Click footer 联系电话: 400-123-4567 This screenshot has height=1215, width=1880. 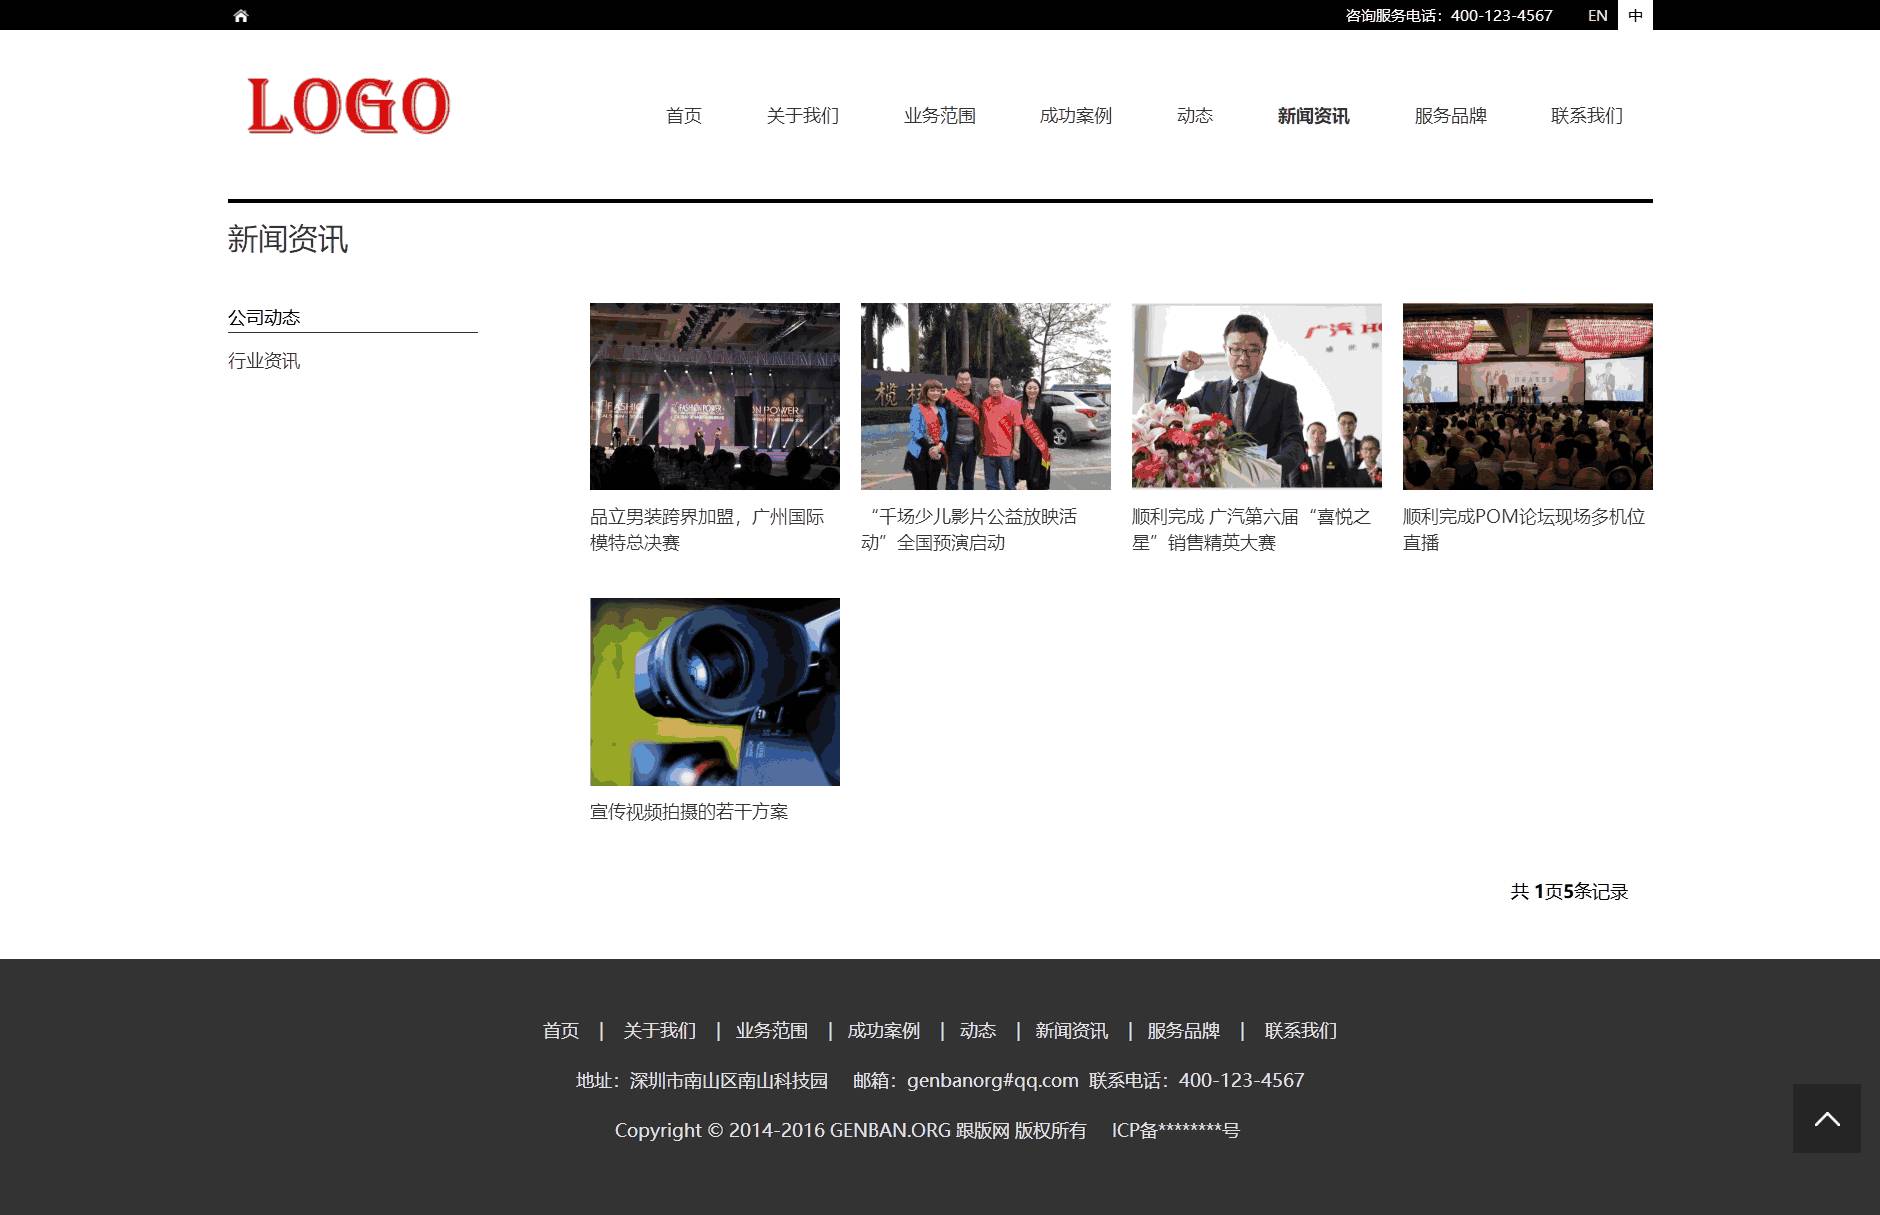click(x=1197, y=1081)
